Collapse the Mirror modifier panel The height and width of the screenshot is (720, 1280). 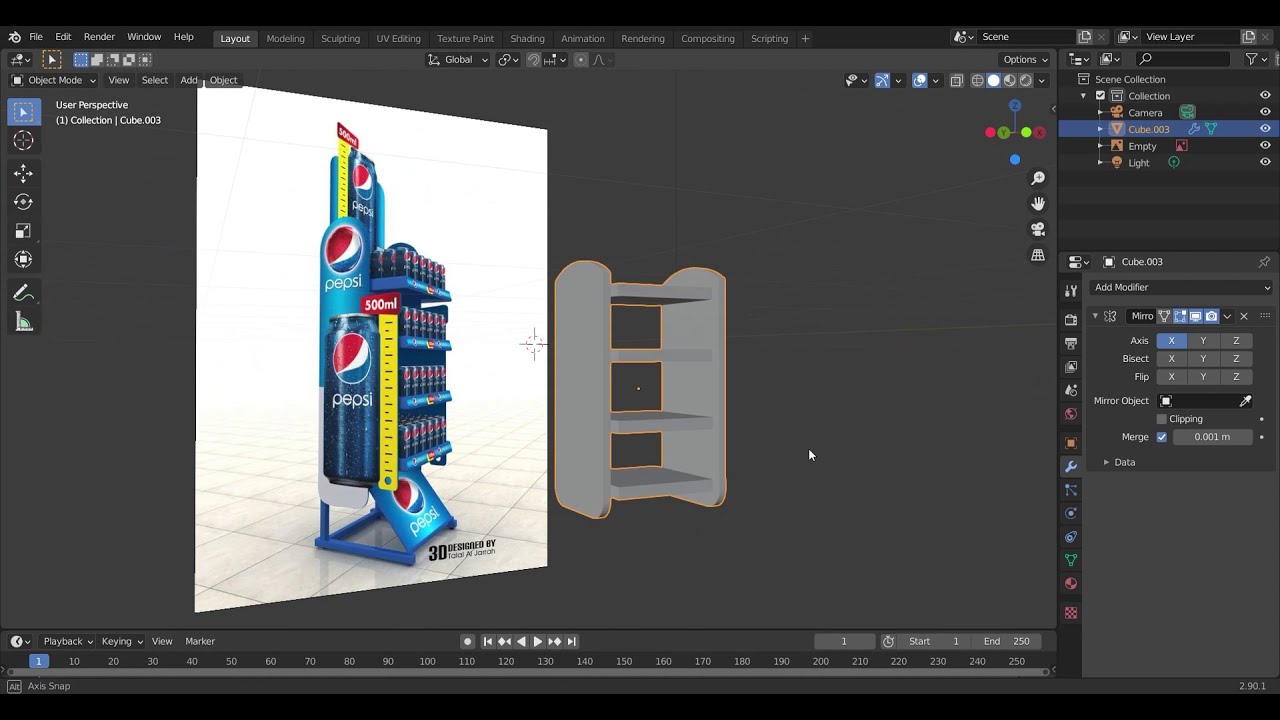point(1095,317)
